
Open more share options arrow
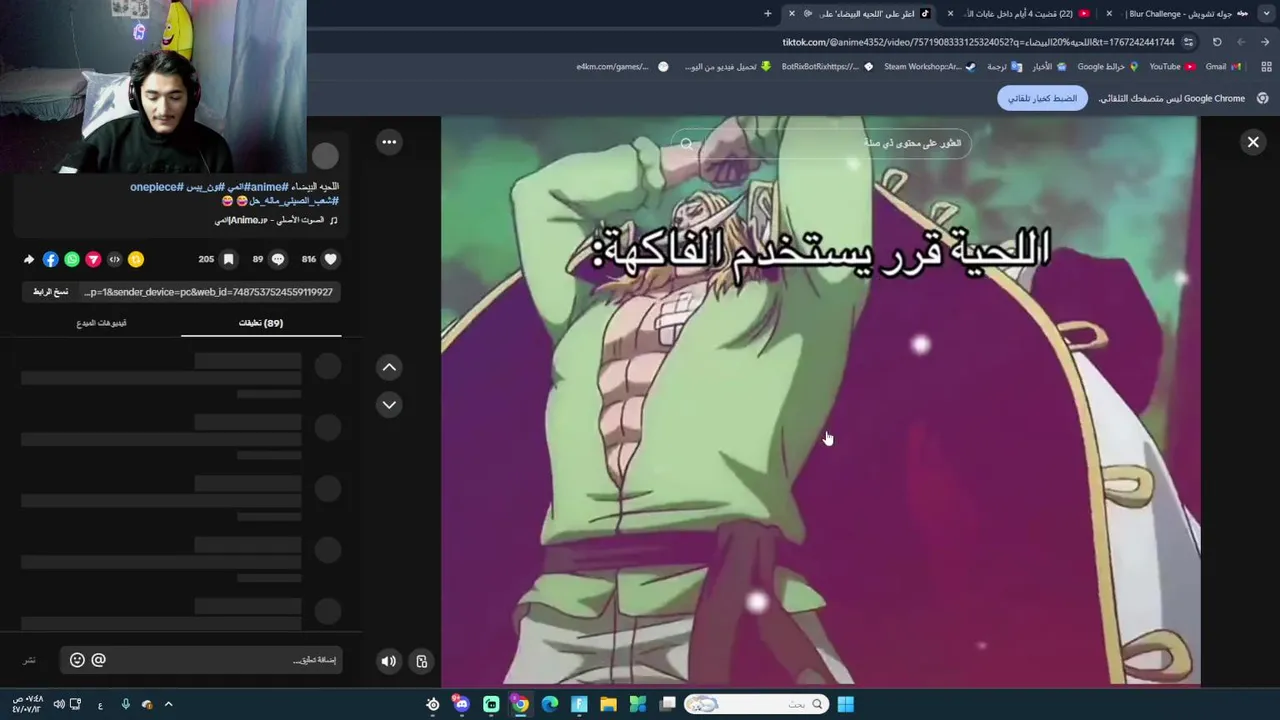29,259
